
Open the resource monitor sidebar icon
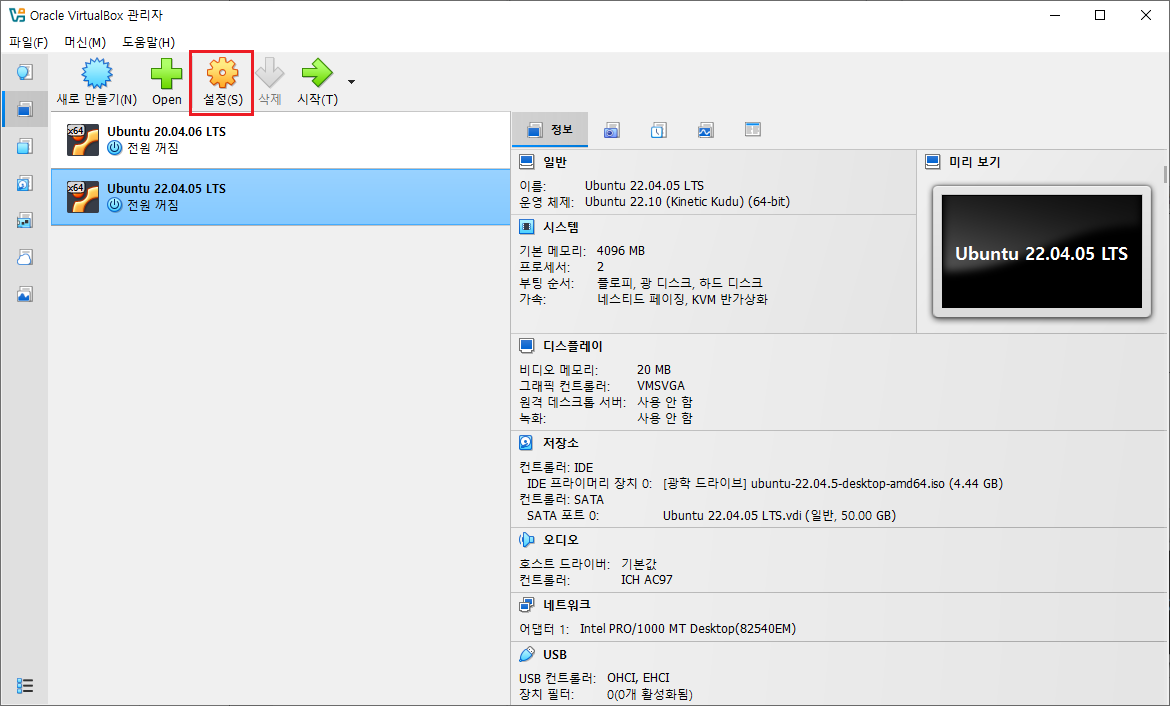tap(25, 295)
